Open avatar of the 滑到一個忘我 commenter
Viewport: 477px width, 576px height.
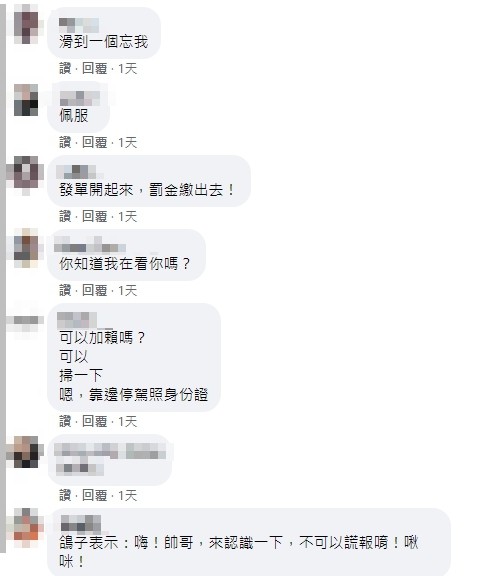[x=26, y=24]
